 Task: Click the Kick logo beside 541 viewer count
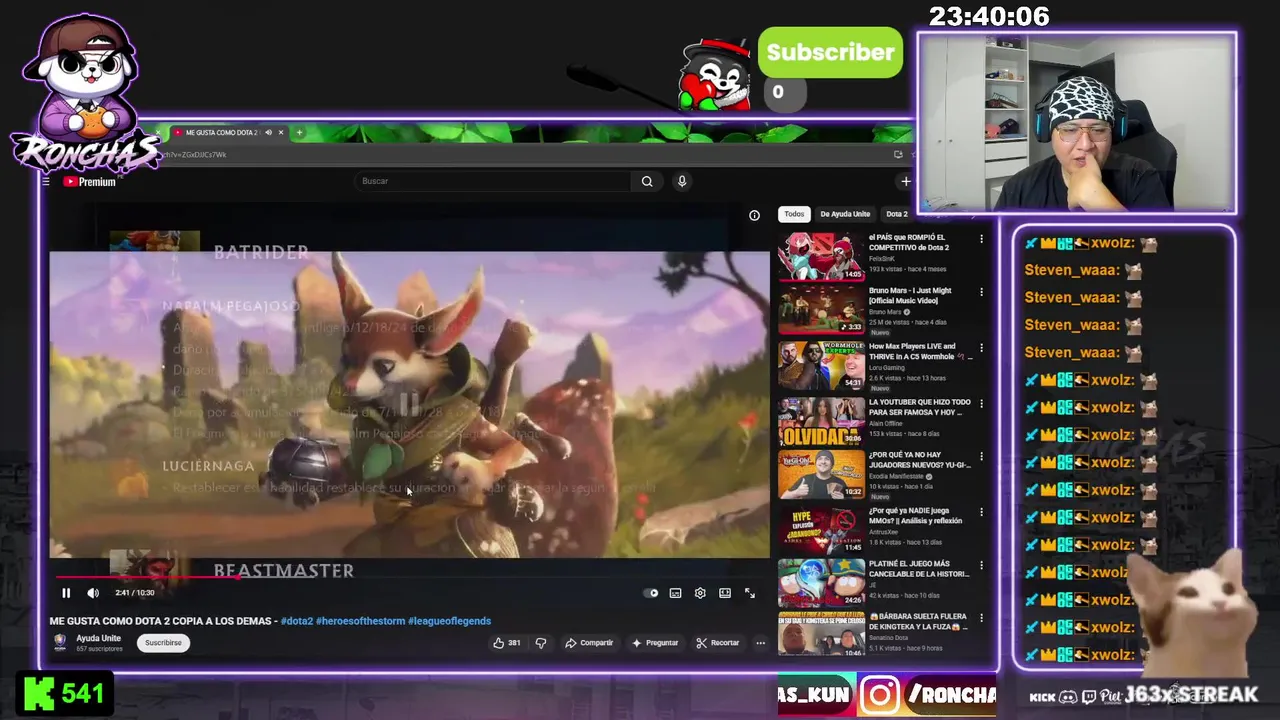39,693
